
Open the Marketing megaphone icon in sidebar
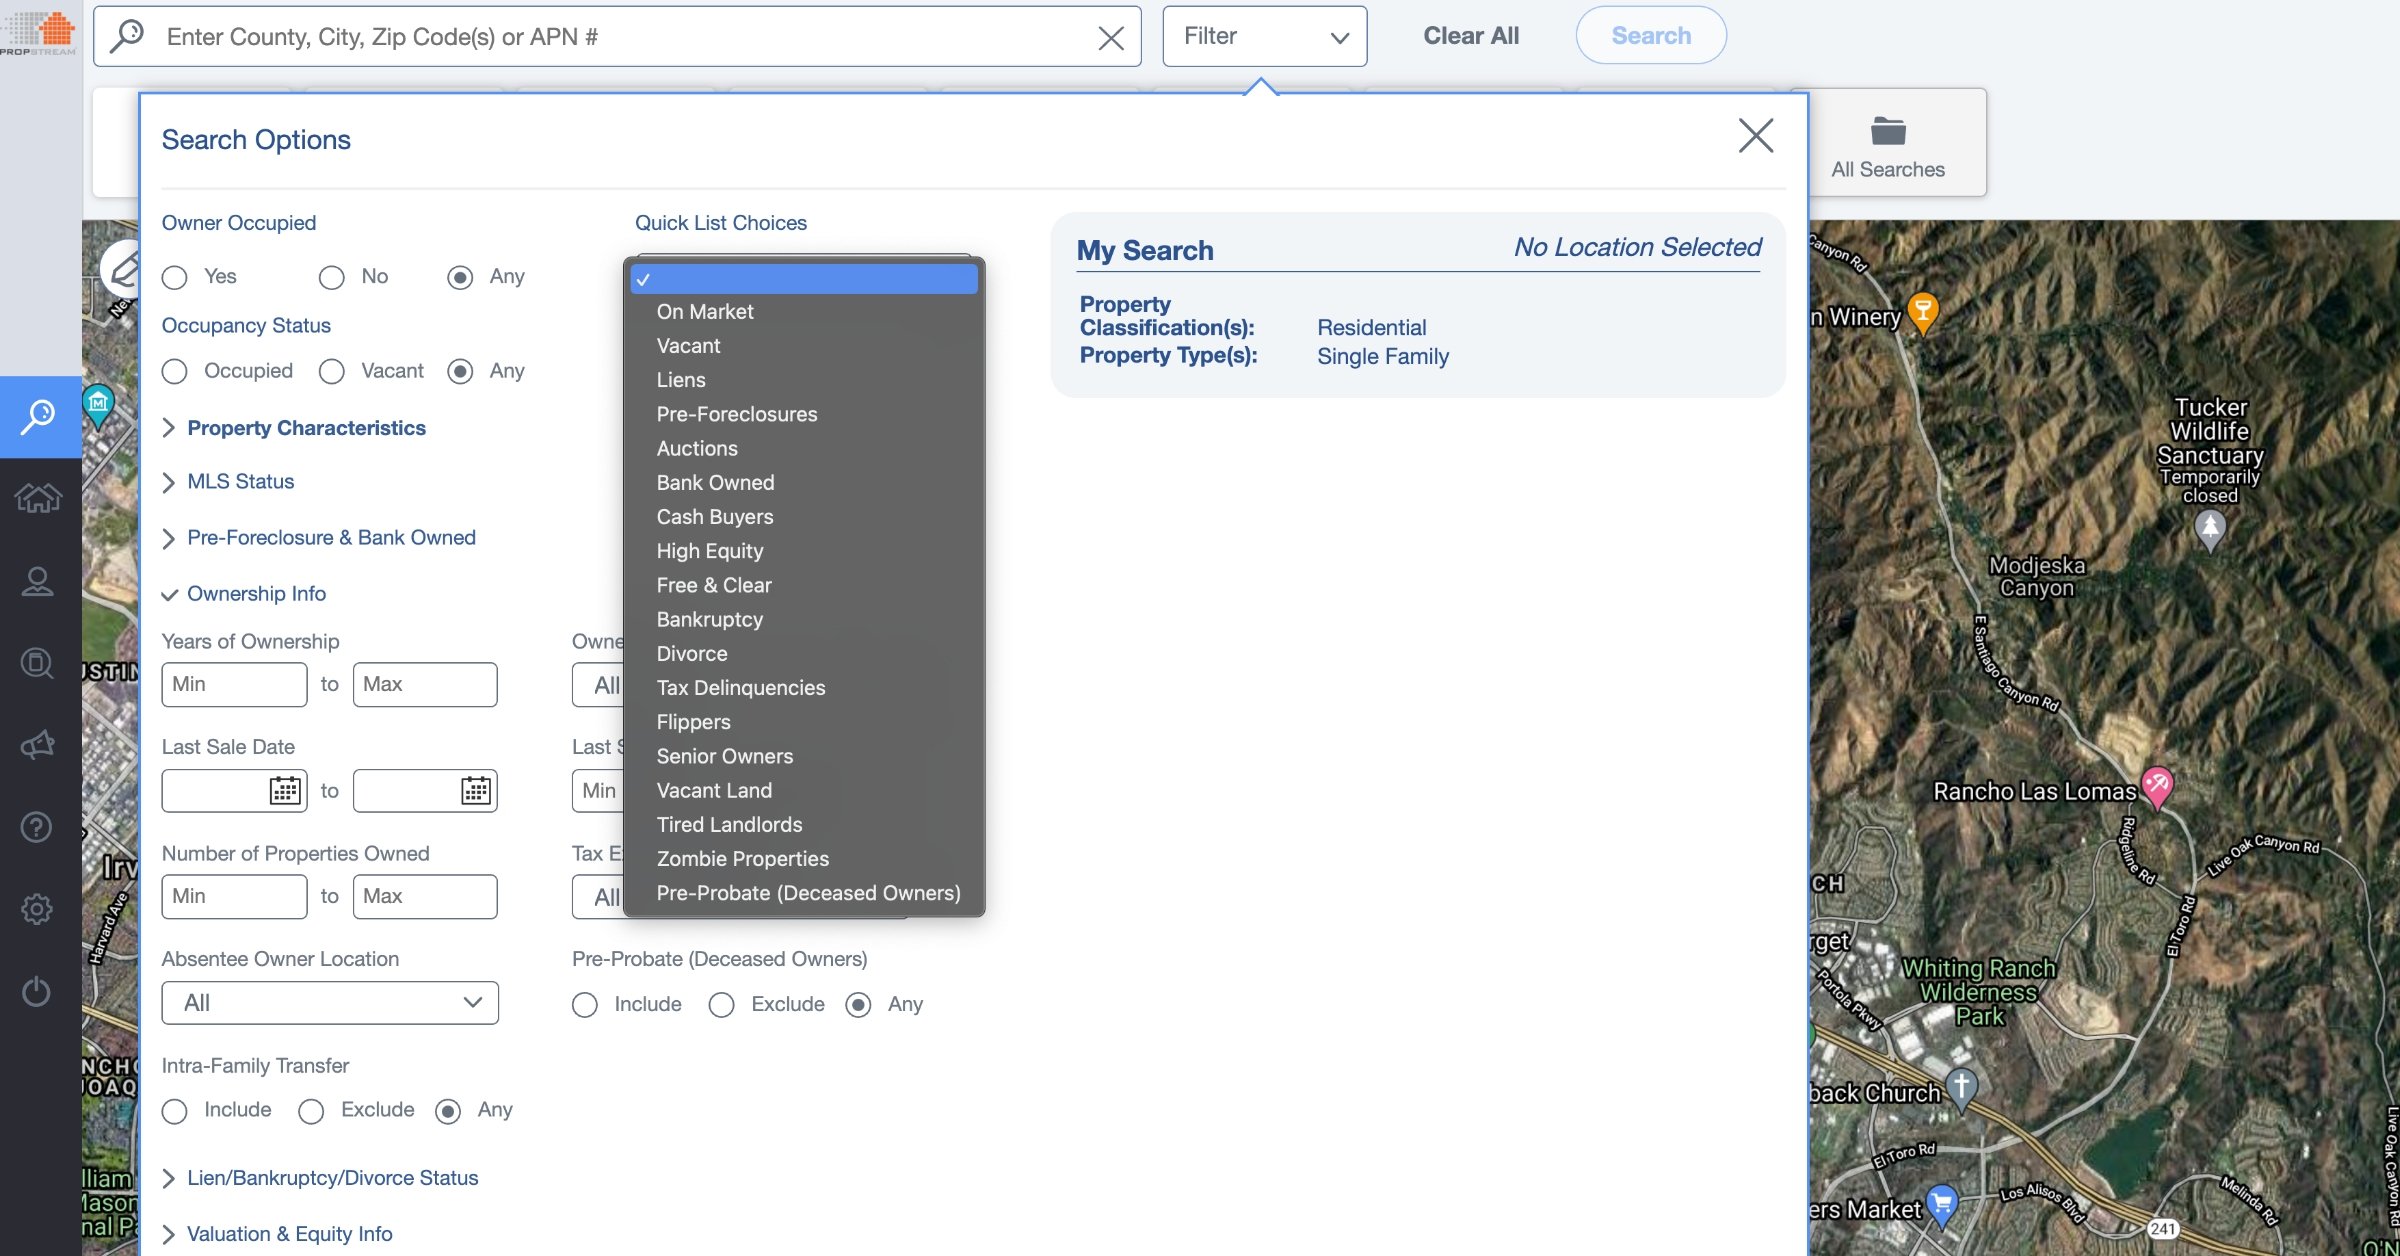(x=37, y=744)
